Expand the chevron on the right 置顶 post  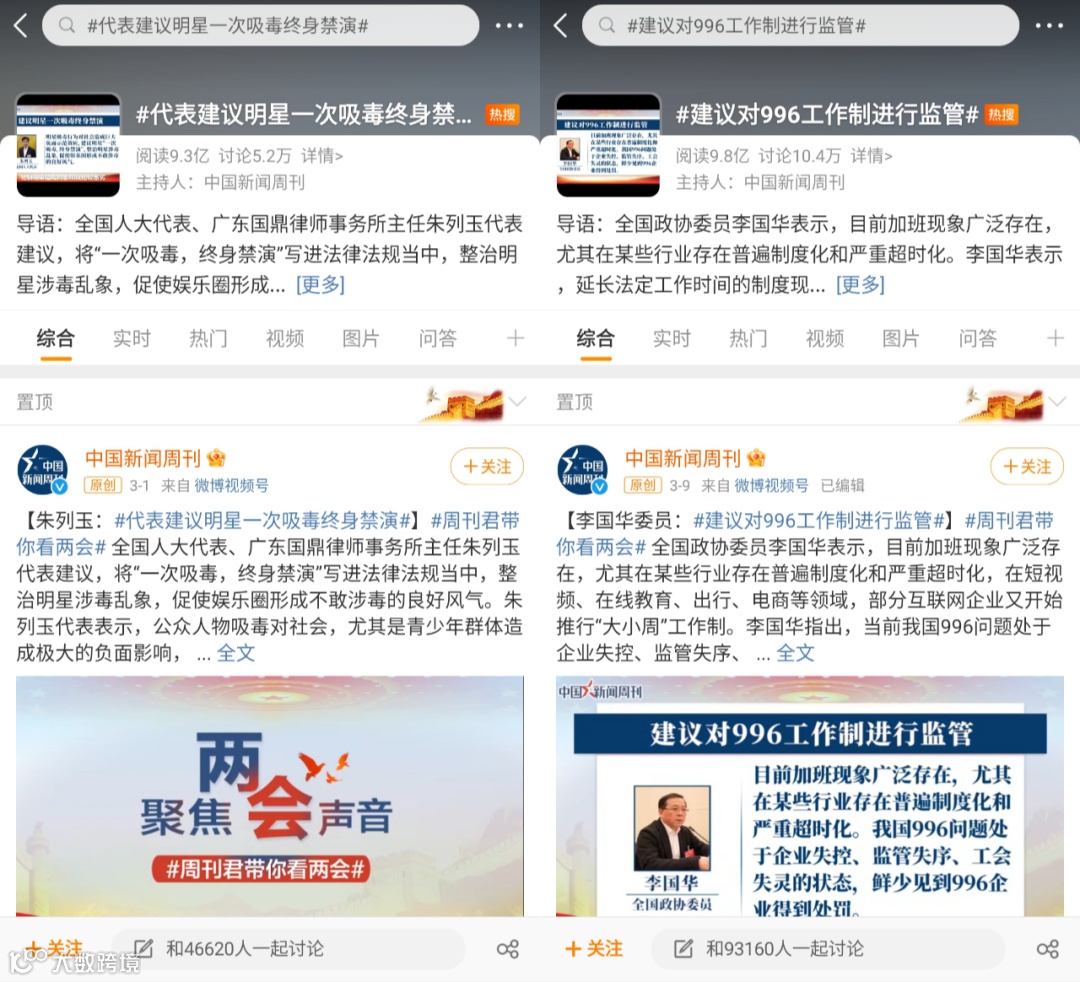pyautogui.click(x=1057, y=401)
